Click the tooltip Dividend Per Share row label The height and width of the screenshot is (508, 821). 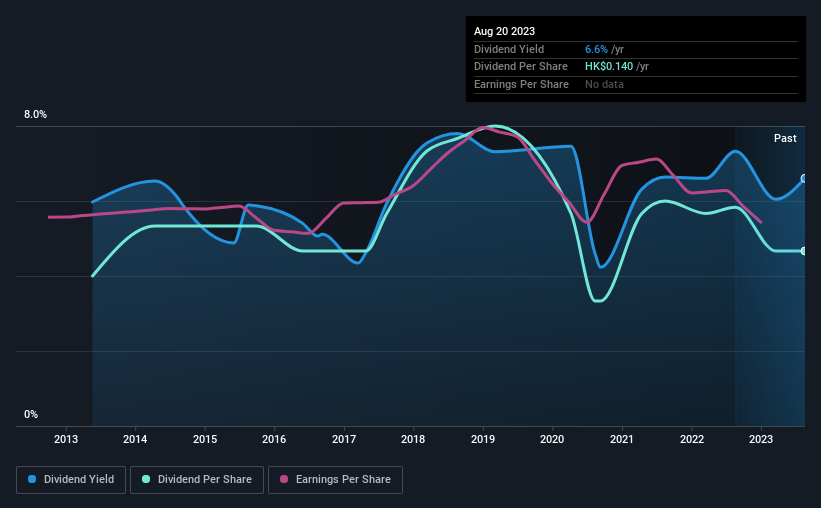pos(520,67)
